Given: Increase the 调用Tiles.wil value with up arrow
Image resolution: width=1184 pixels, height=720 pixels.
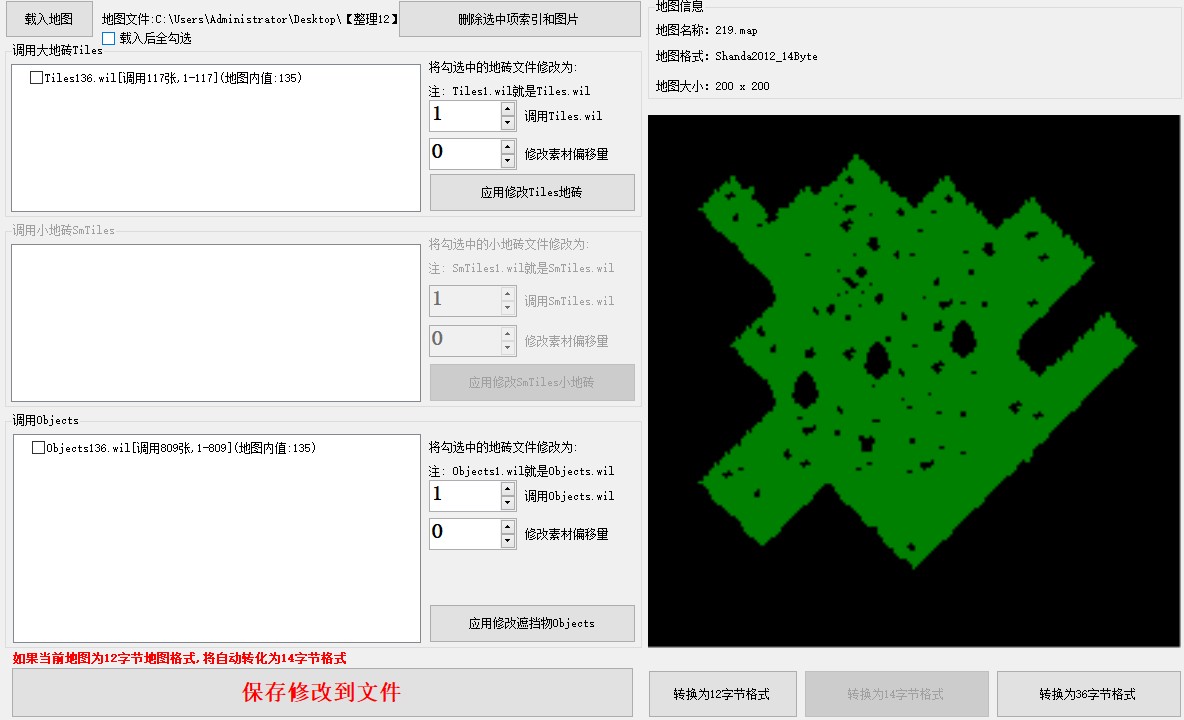Looking at the screenshot, I should pos(508,109).
